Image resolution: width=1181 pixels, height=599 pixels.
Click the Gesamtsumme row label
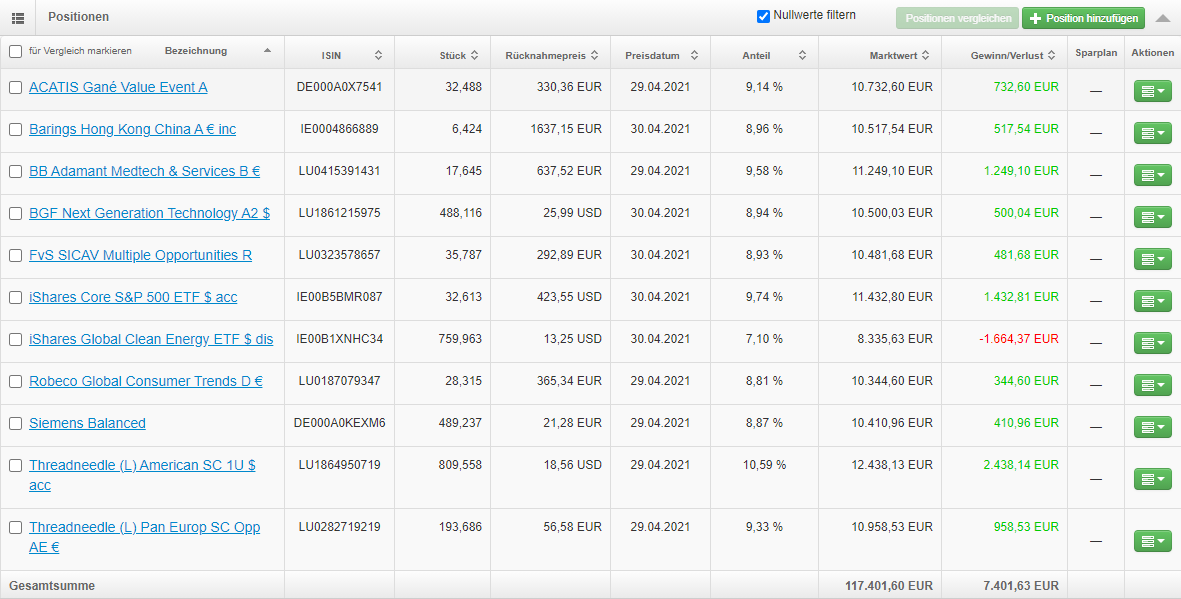point(52,585)
